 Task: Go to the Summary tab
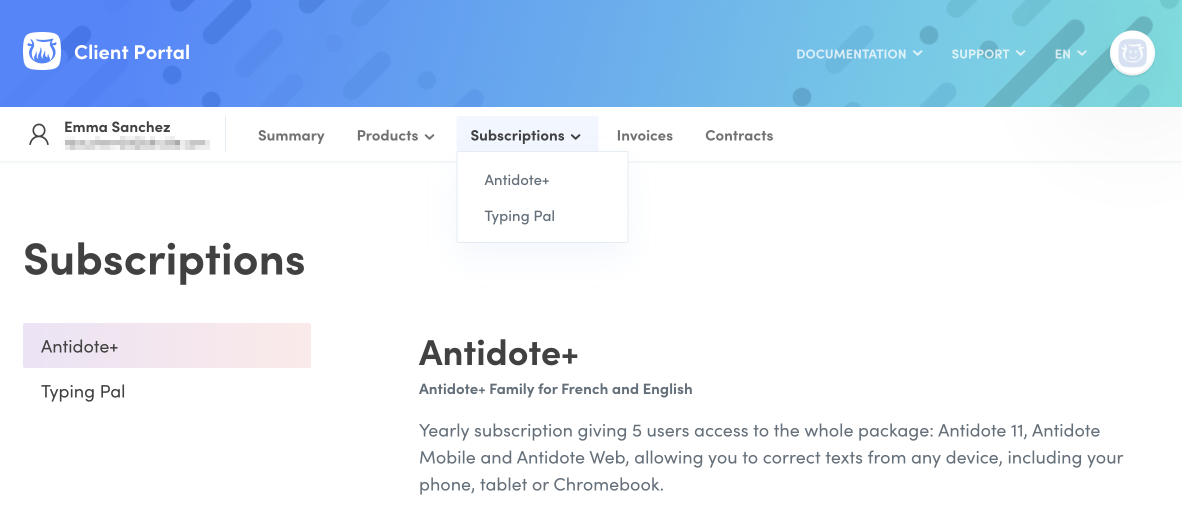pos(291,136)
